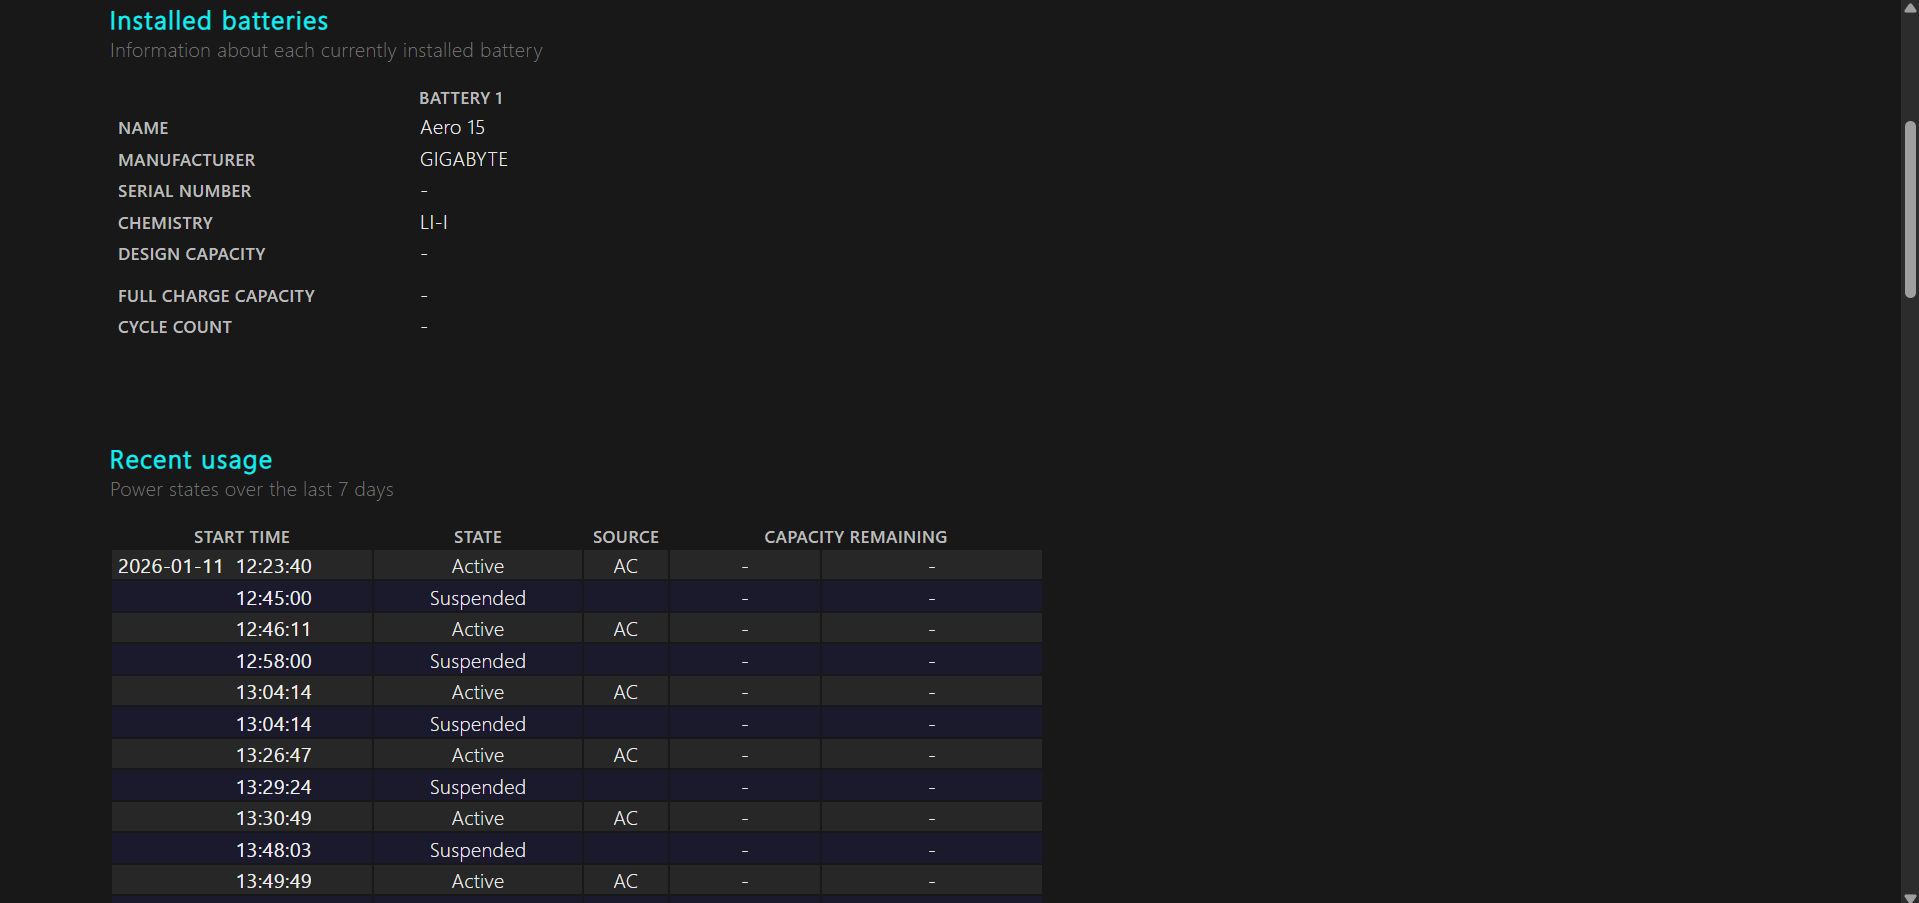Click the CYCLE COUNT label

pyautogui.click(x=174, y=327)
